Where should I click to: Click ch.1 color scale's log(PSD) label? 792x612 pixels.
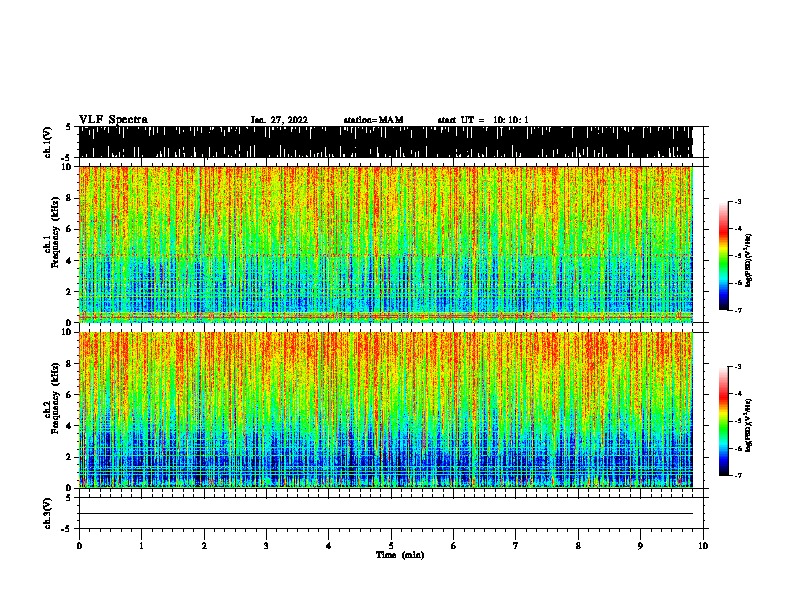748,260
